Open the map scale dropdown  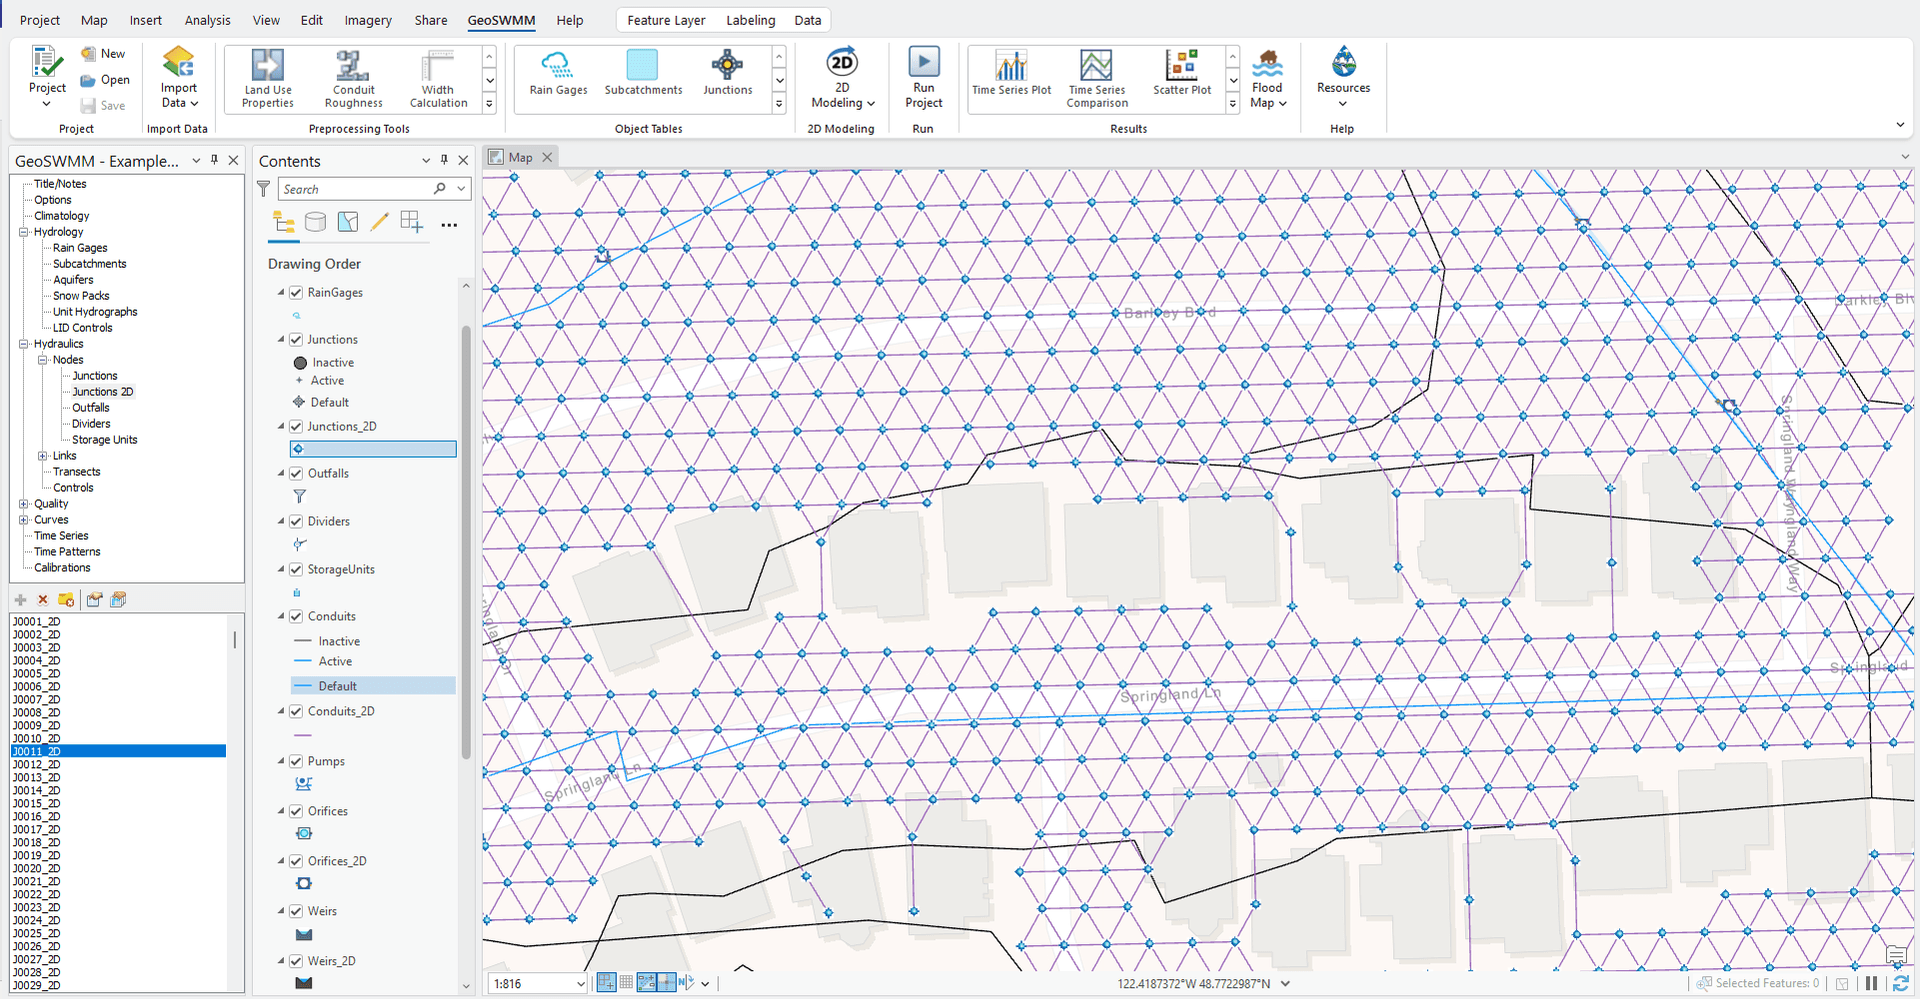[x=580, y=984]
